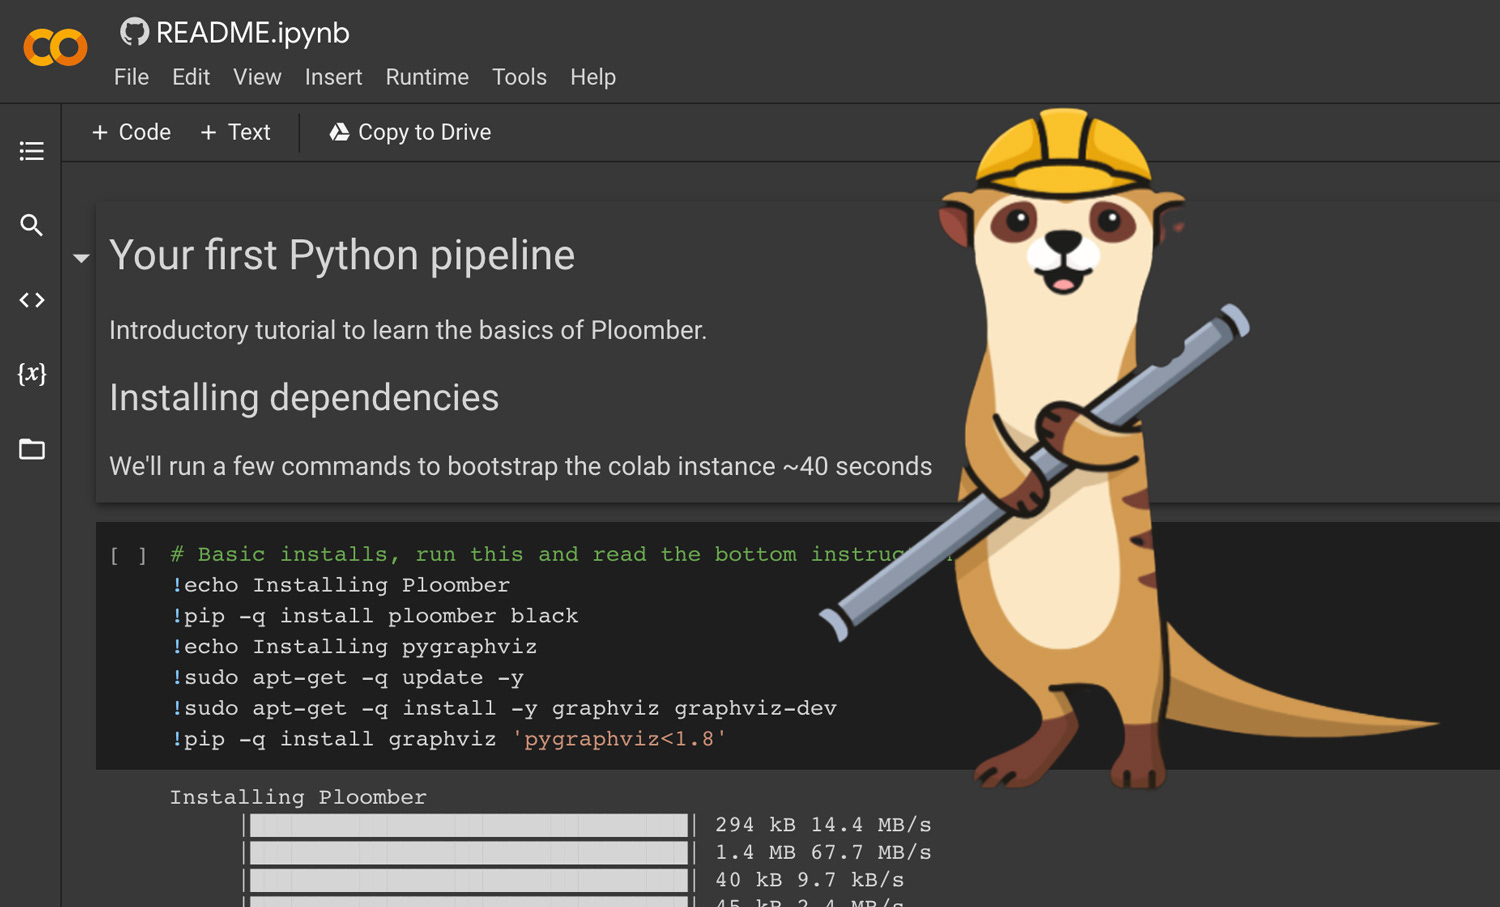
Task: Open the search and replace panel
Action: (31, 225)
